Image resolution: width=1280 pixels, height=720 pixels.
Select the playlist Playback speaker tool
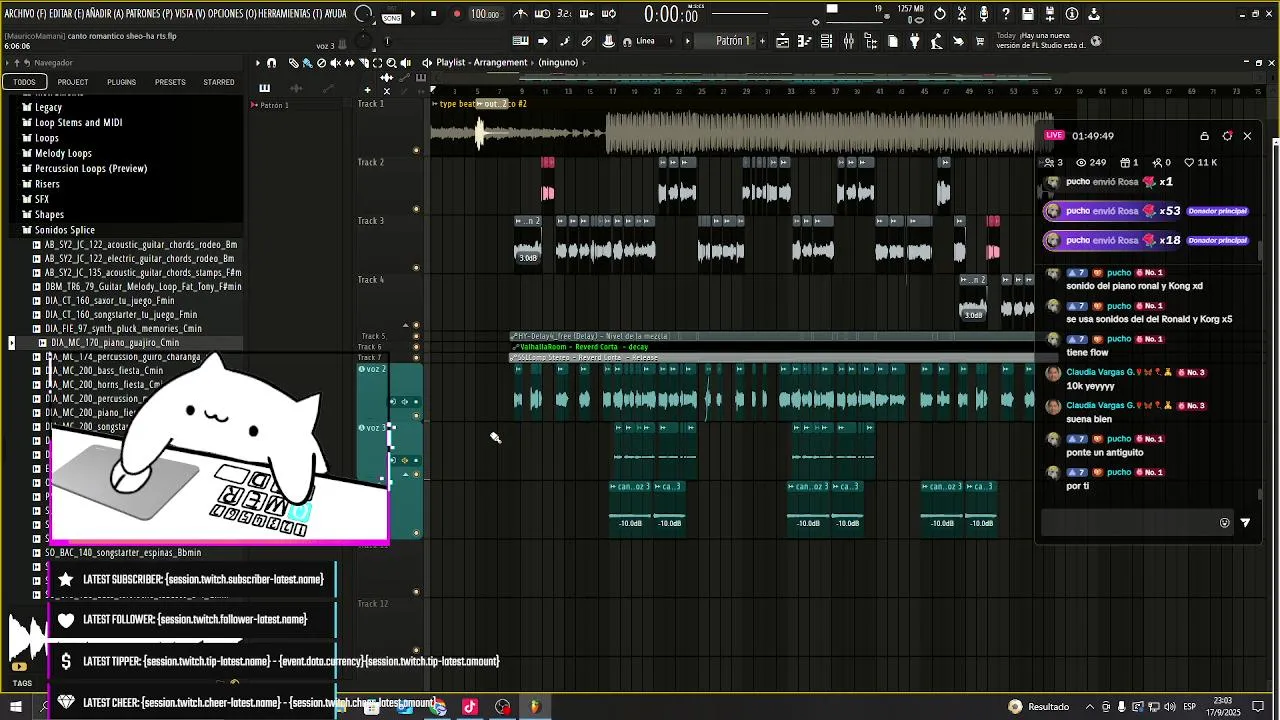[405, 63]
